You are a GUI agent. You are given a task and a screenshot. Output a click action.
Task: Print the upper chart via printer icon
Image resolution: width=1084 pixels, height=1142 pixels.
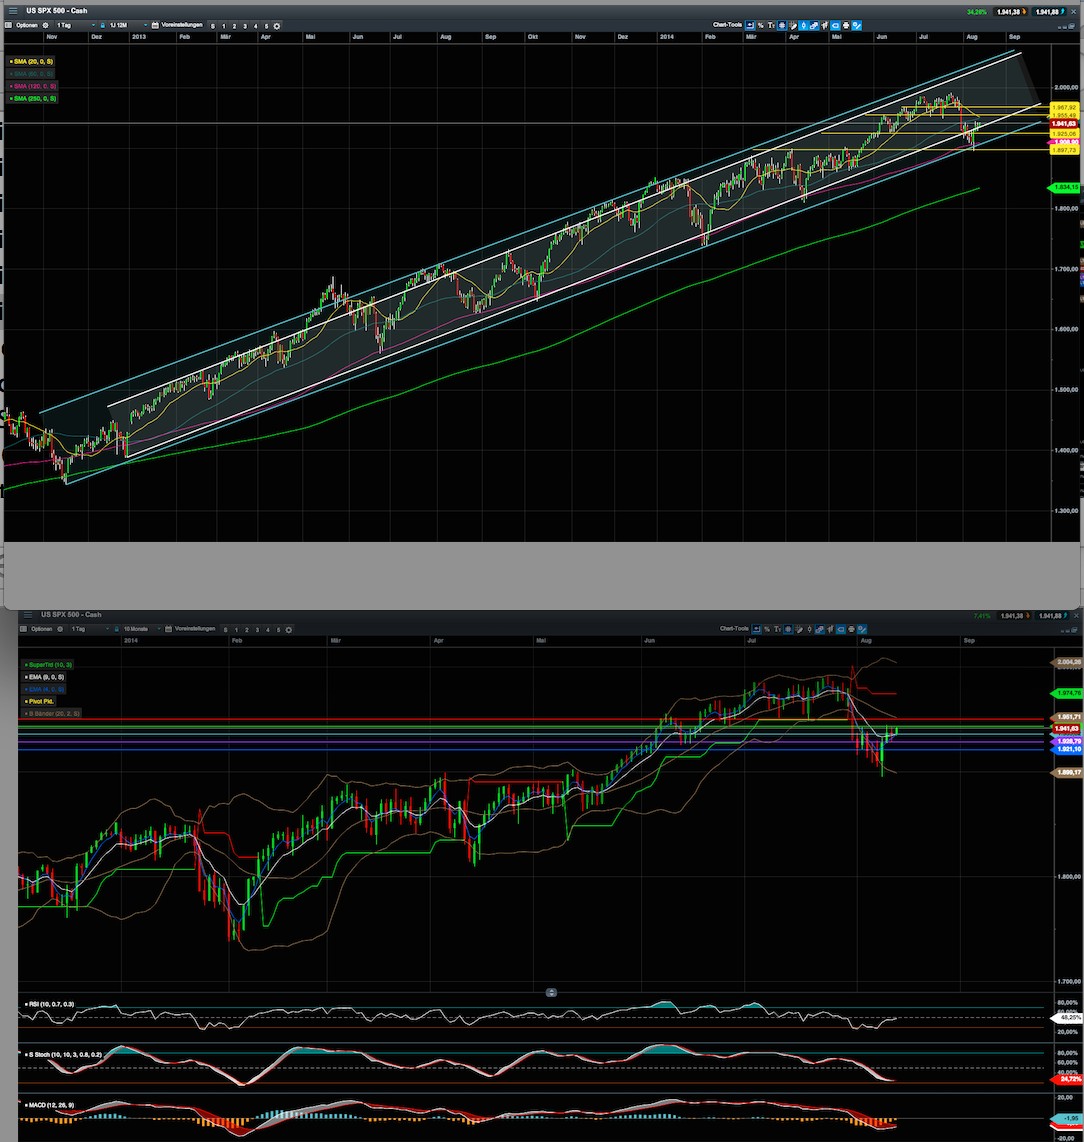pyautogui.click(x=846, y=25)
